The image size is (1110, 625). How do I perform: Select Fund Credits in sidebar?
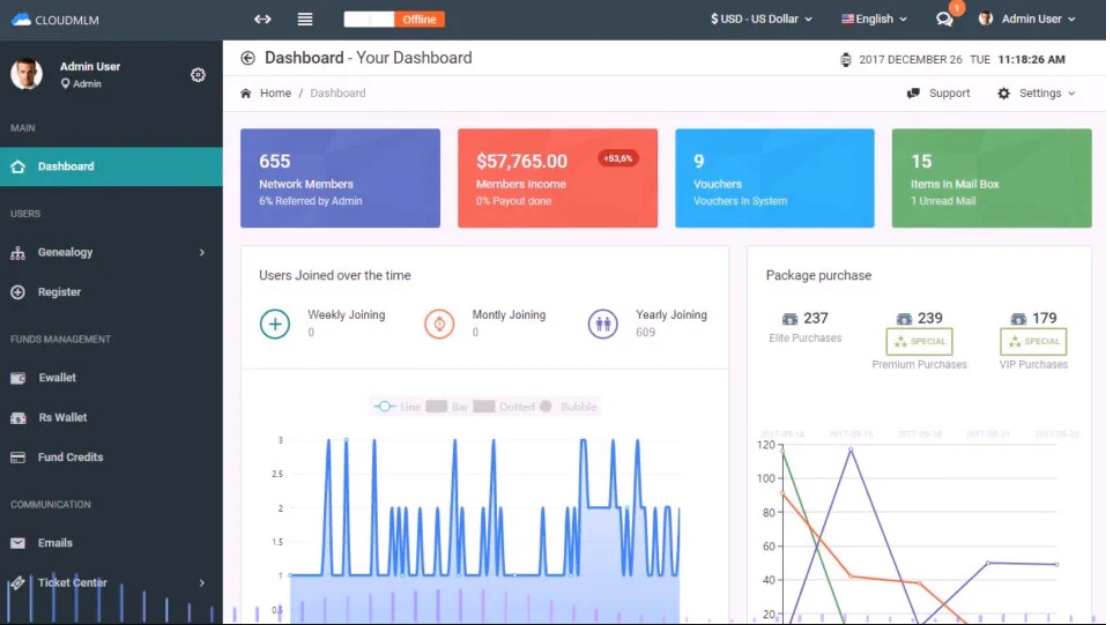point(70,457)
